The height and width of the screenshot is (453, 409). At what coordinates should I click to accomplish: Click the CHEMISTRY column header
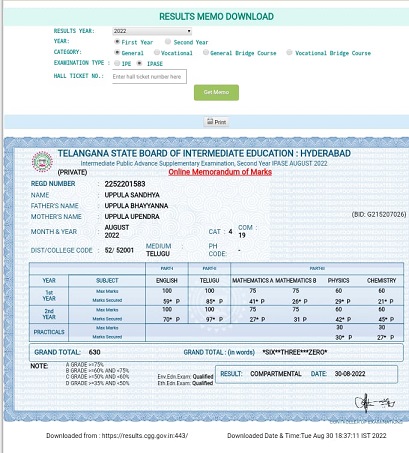click(382, 281)
